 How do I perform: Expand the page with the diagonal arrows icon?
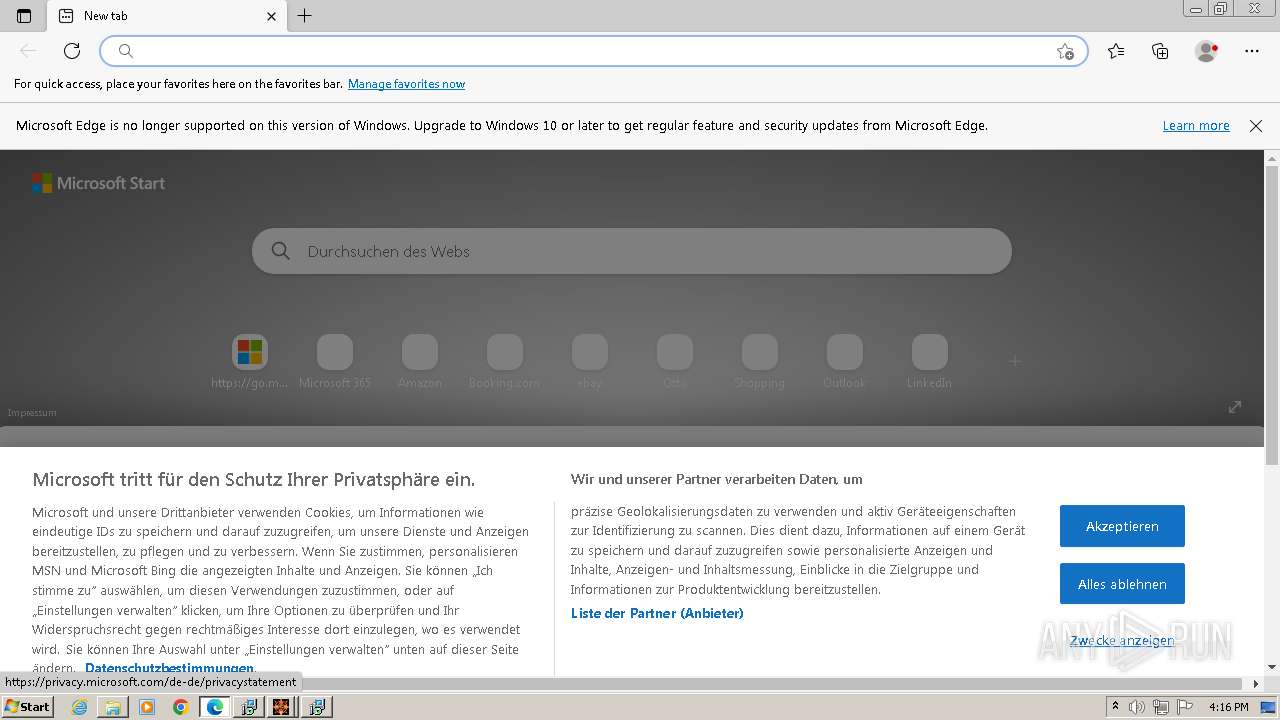[1235, 407]
